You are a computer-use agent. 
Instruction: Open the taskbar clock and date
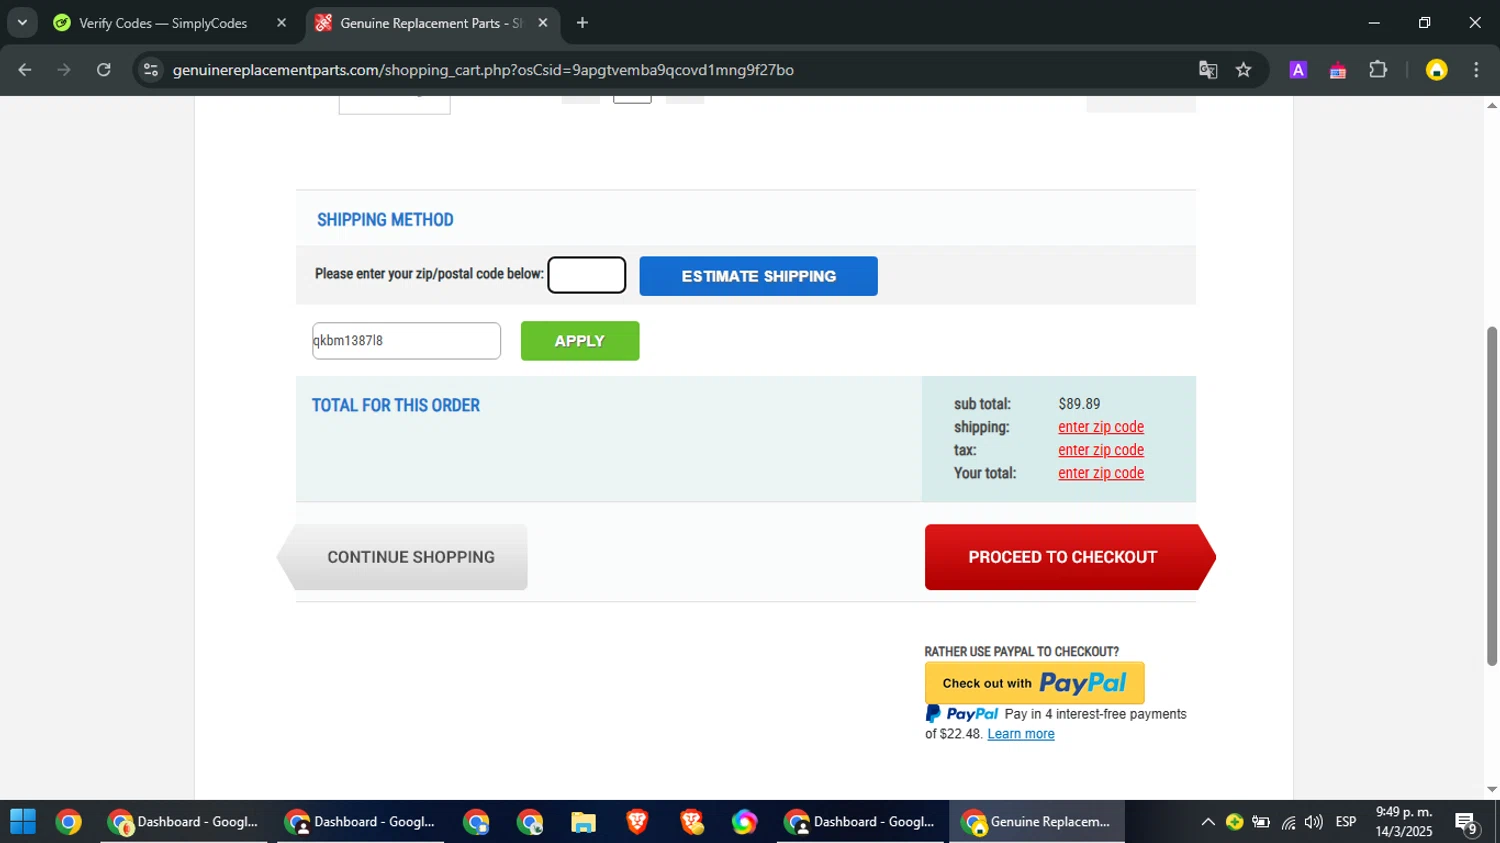[x=1404, y=822]
